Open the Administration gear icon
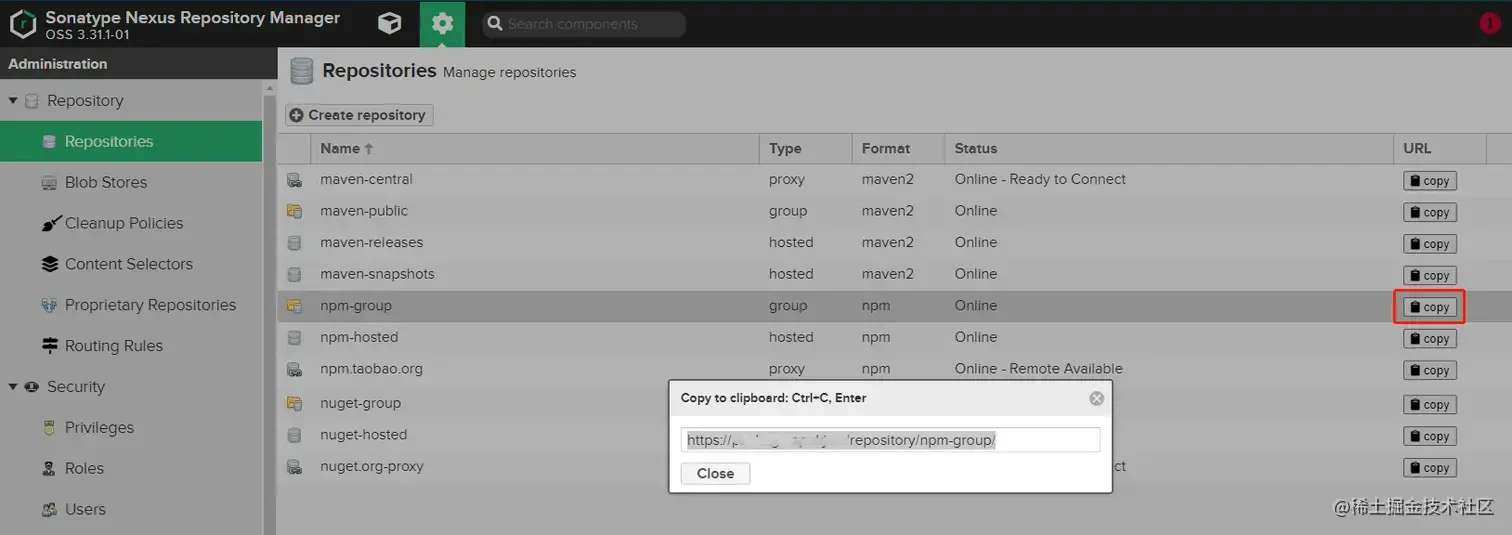Image resolution: width=1512 pixels, height=535 pixels. click(x=442, y=23)
